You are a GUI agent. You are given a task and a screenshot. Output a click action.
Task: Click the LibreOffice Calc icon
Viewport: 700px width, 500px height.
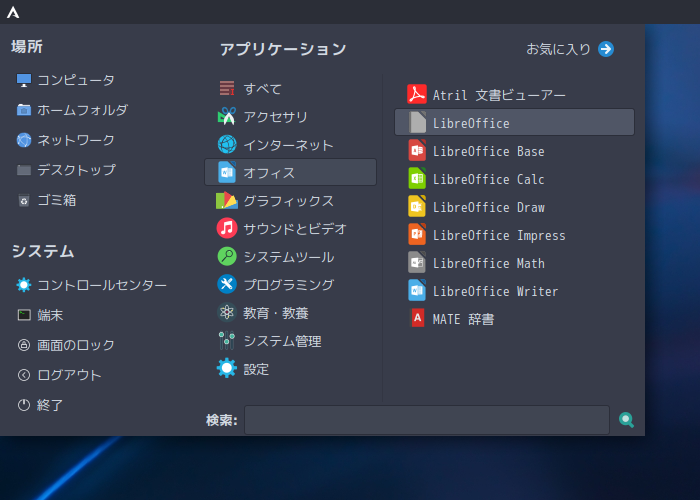click(417, 179)
